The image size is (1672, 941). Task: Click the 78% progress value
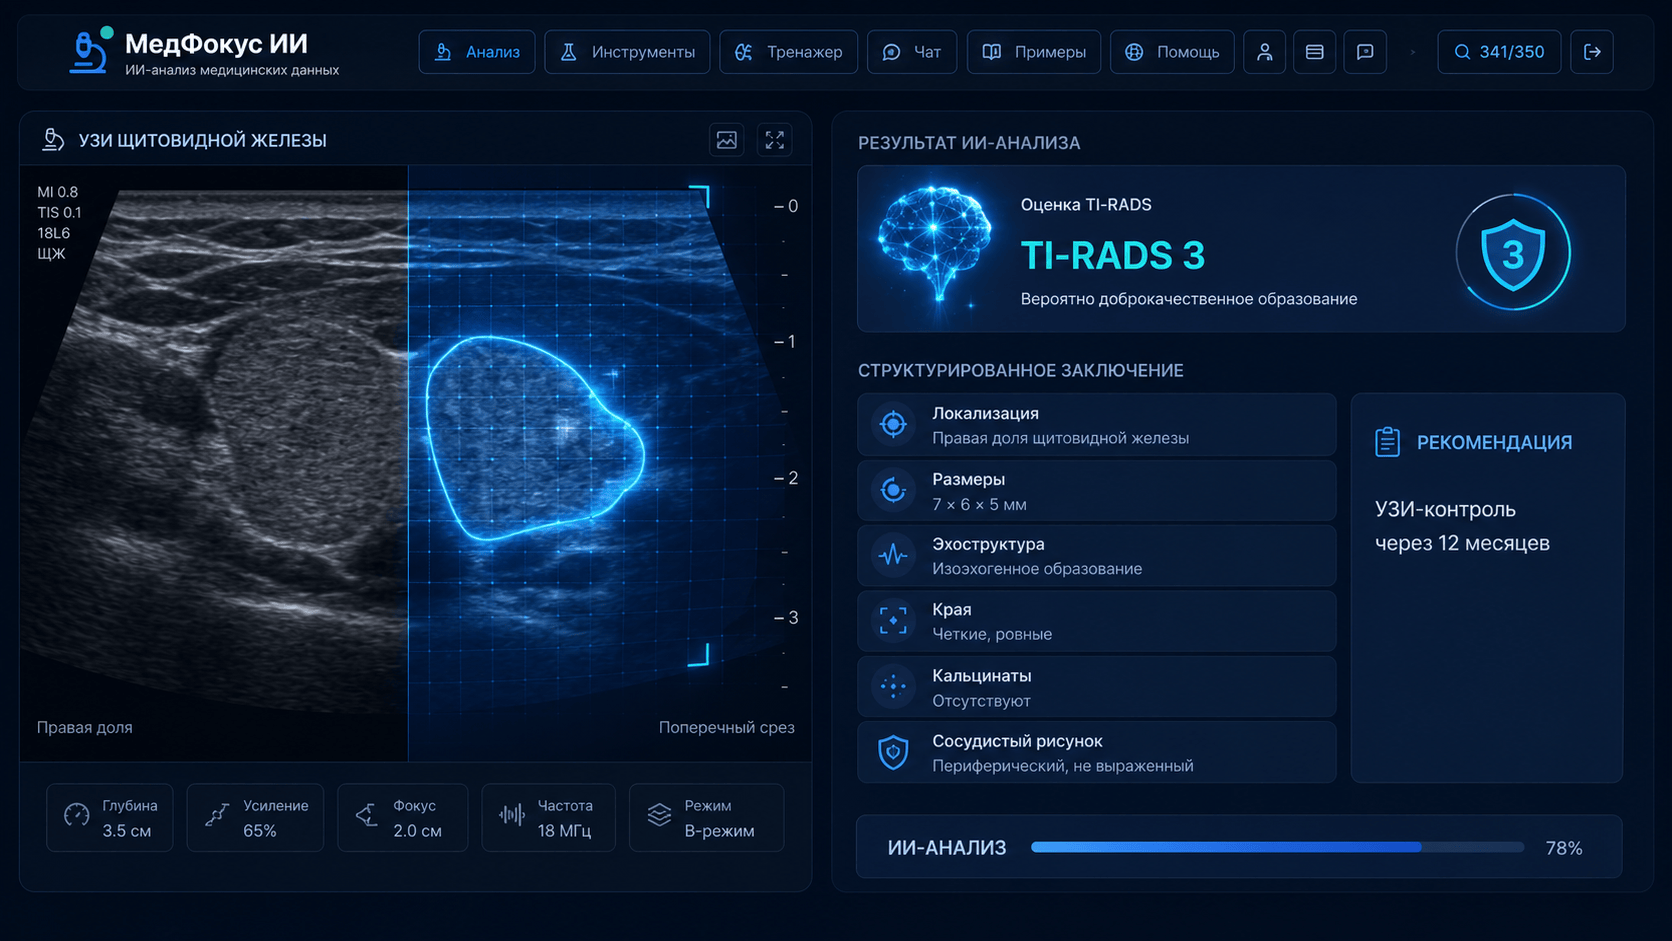click(1564, 848)
